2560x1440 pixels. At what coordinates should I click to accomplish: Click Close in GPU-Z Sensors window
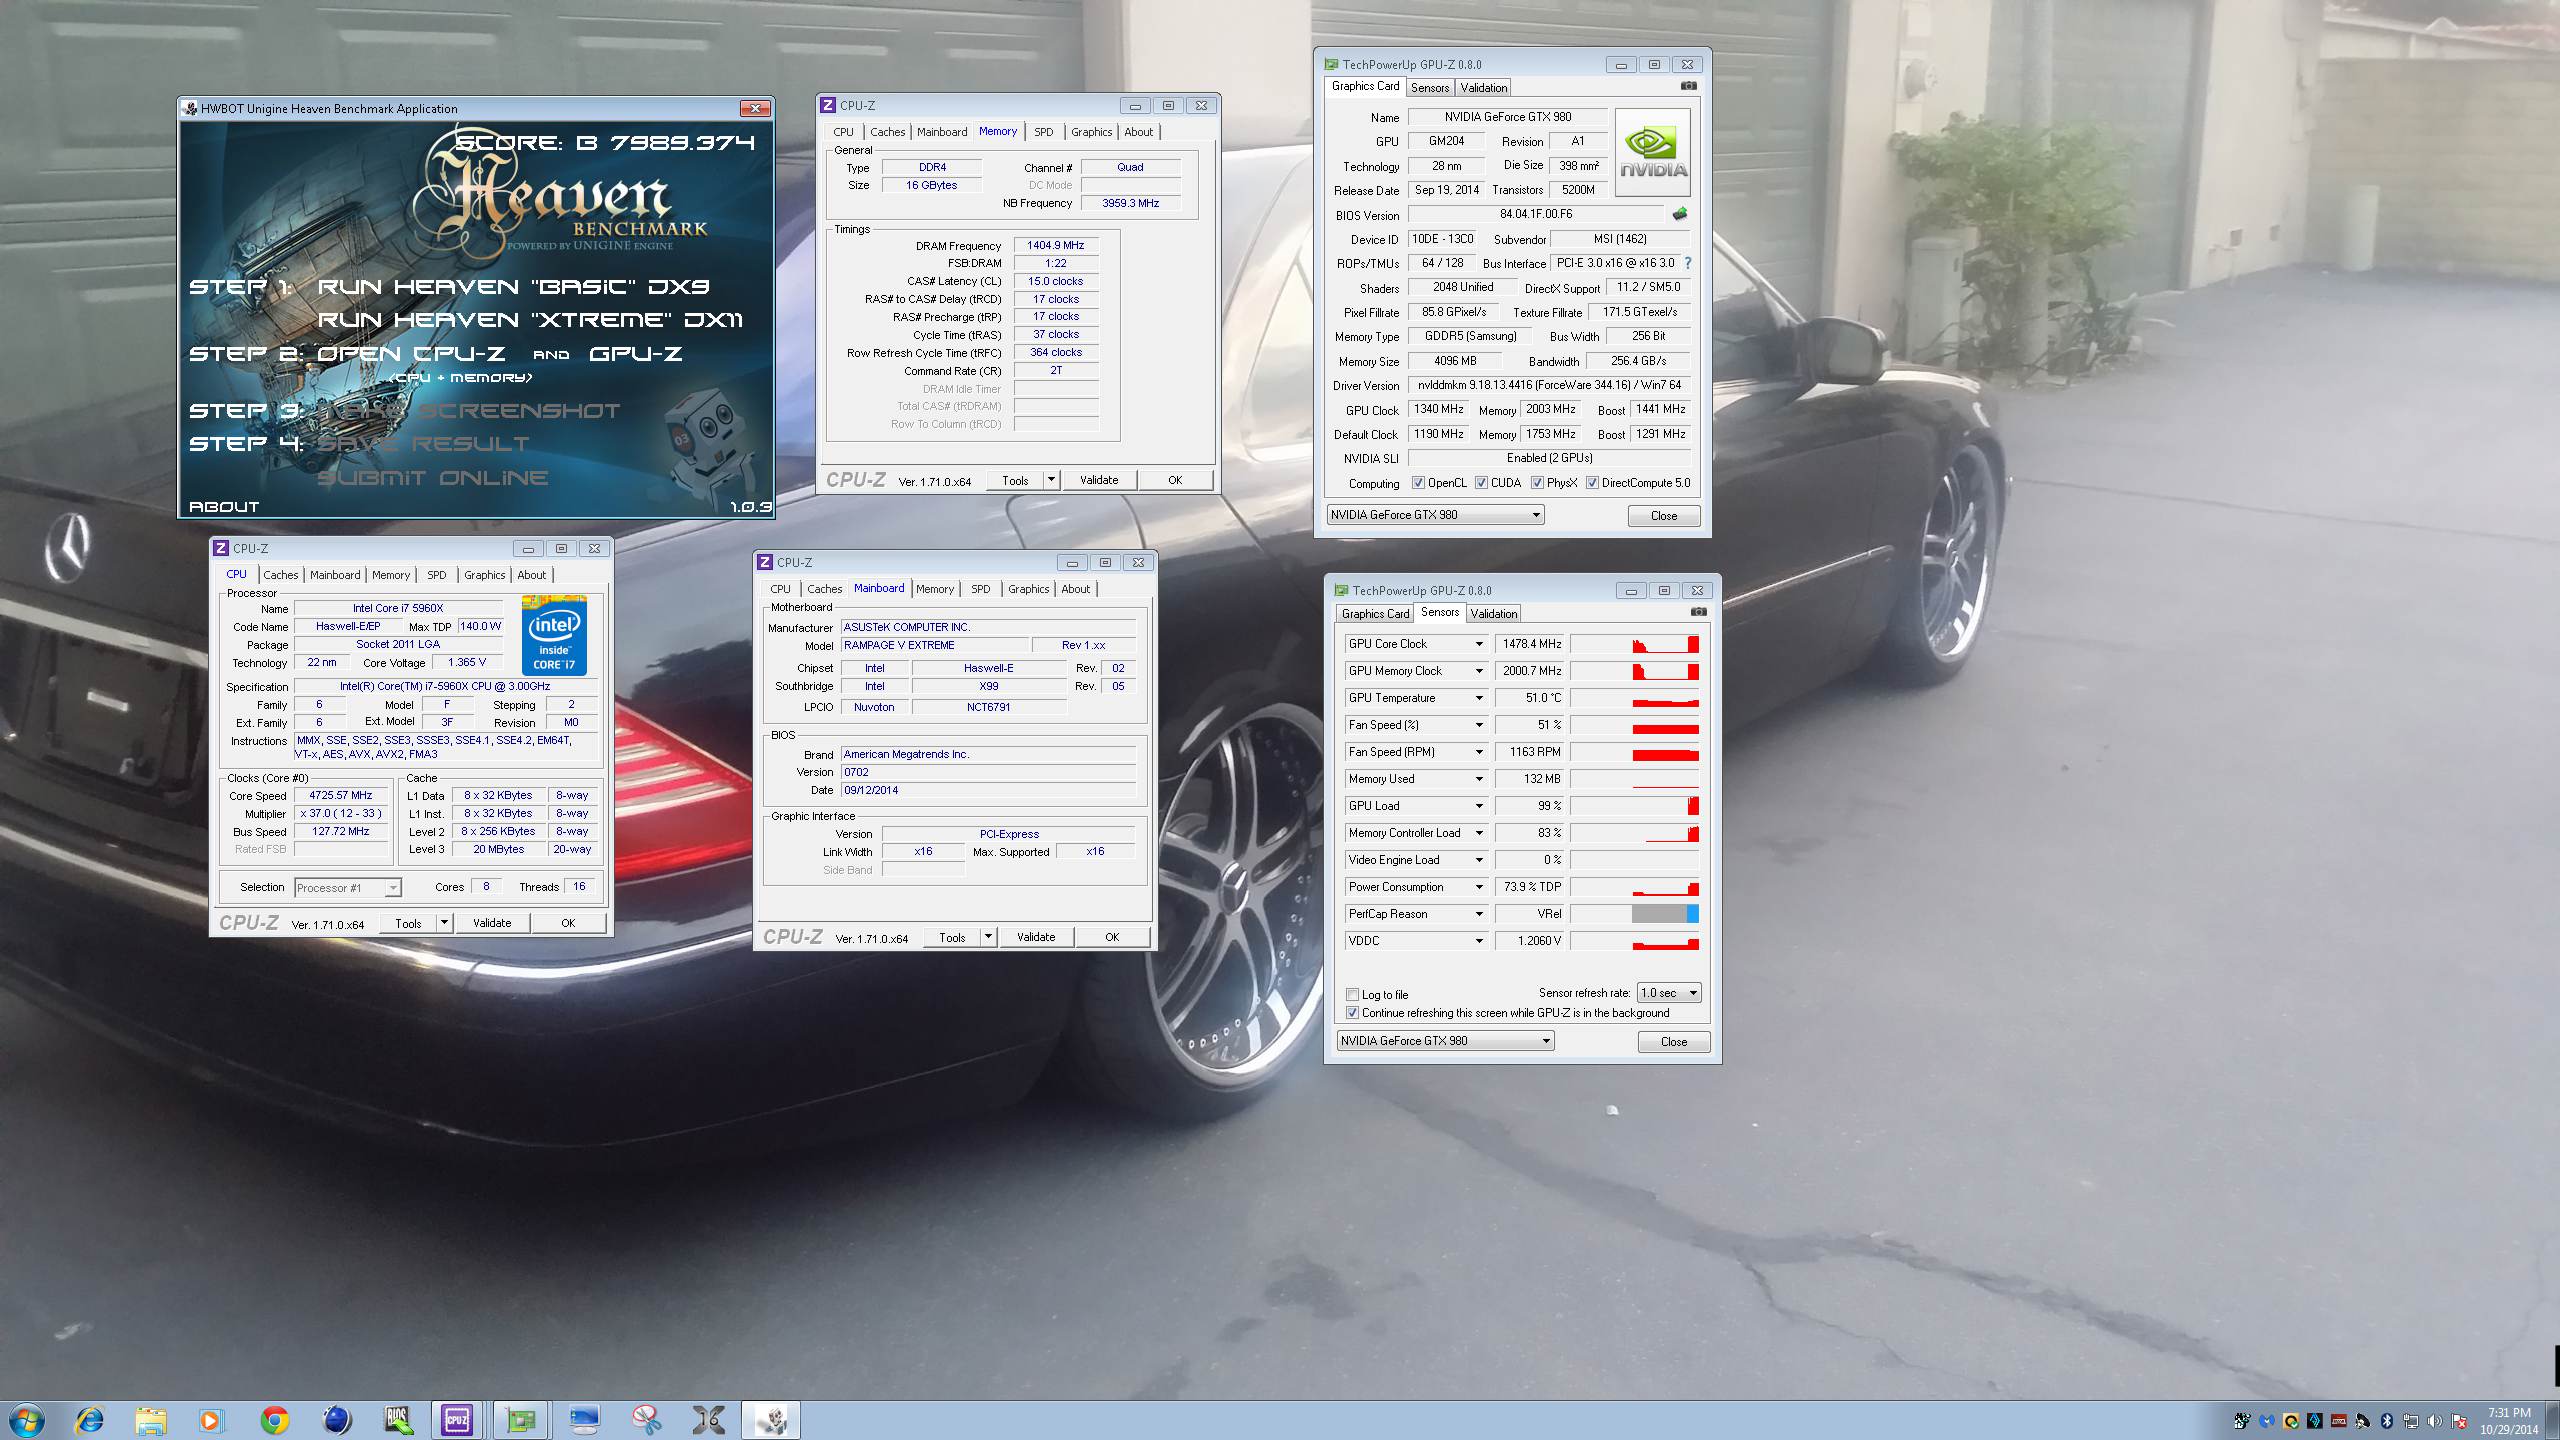pos(1673,1042)
